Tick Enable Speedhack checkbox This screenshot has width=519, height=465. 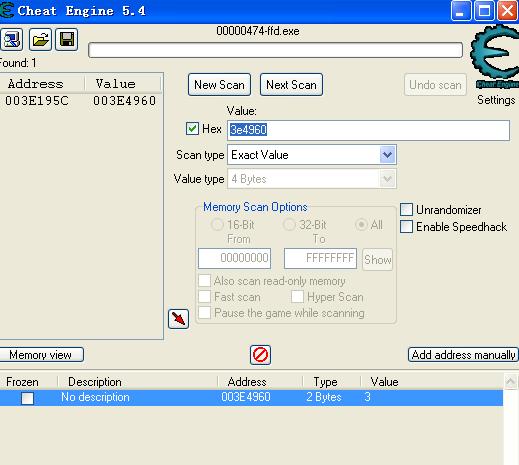[406, 227]
